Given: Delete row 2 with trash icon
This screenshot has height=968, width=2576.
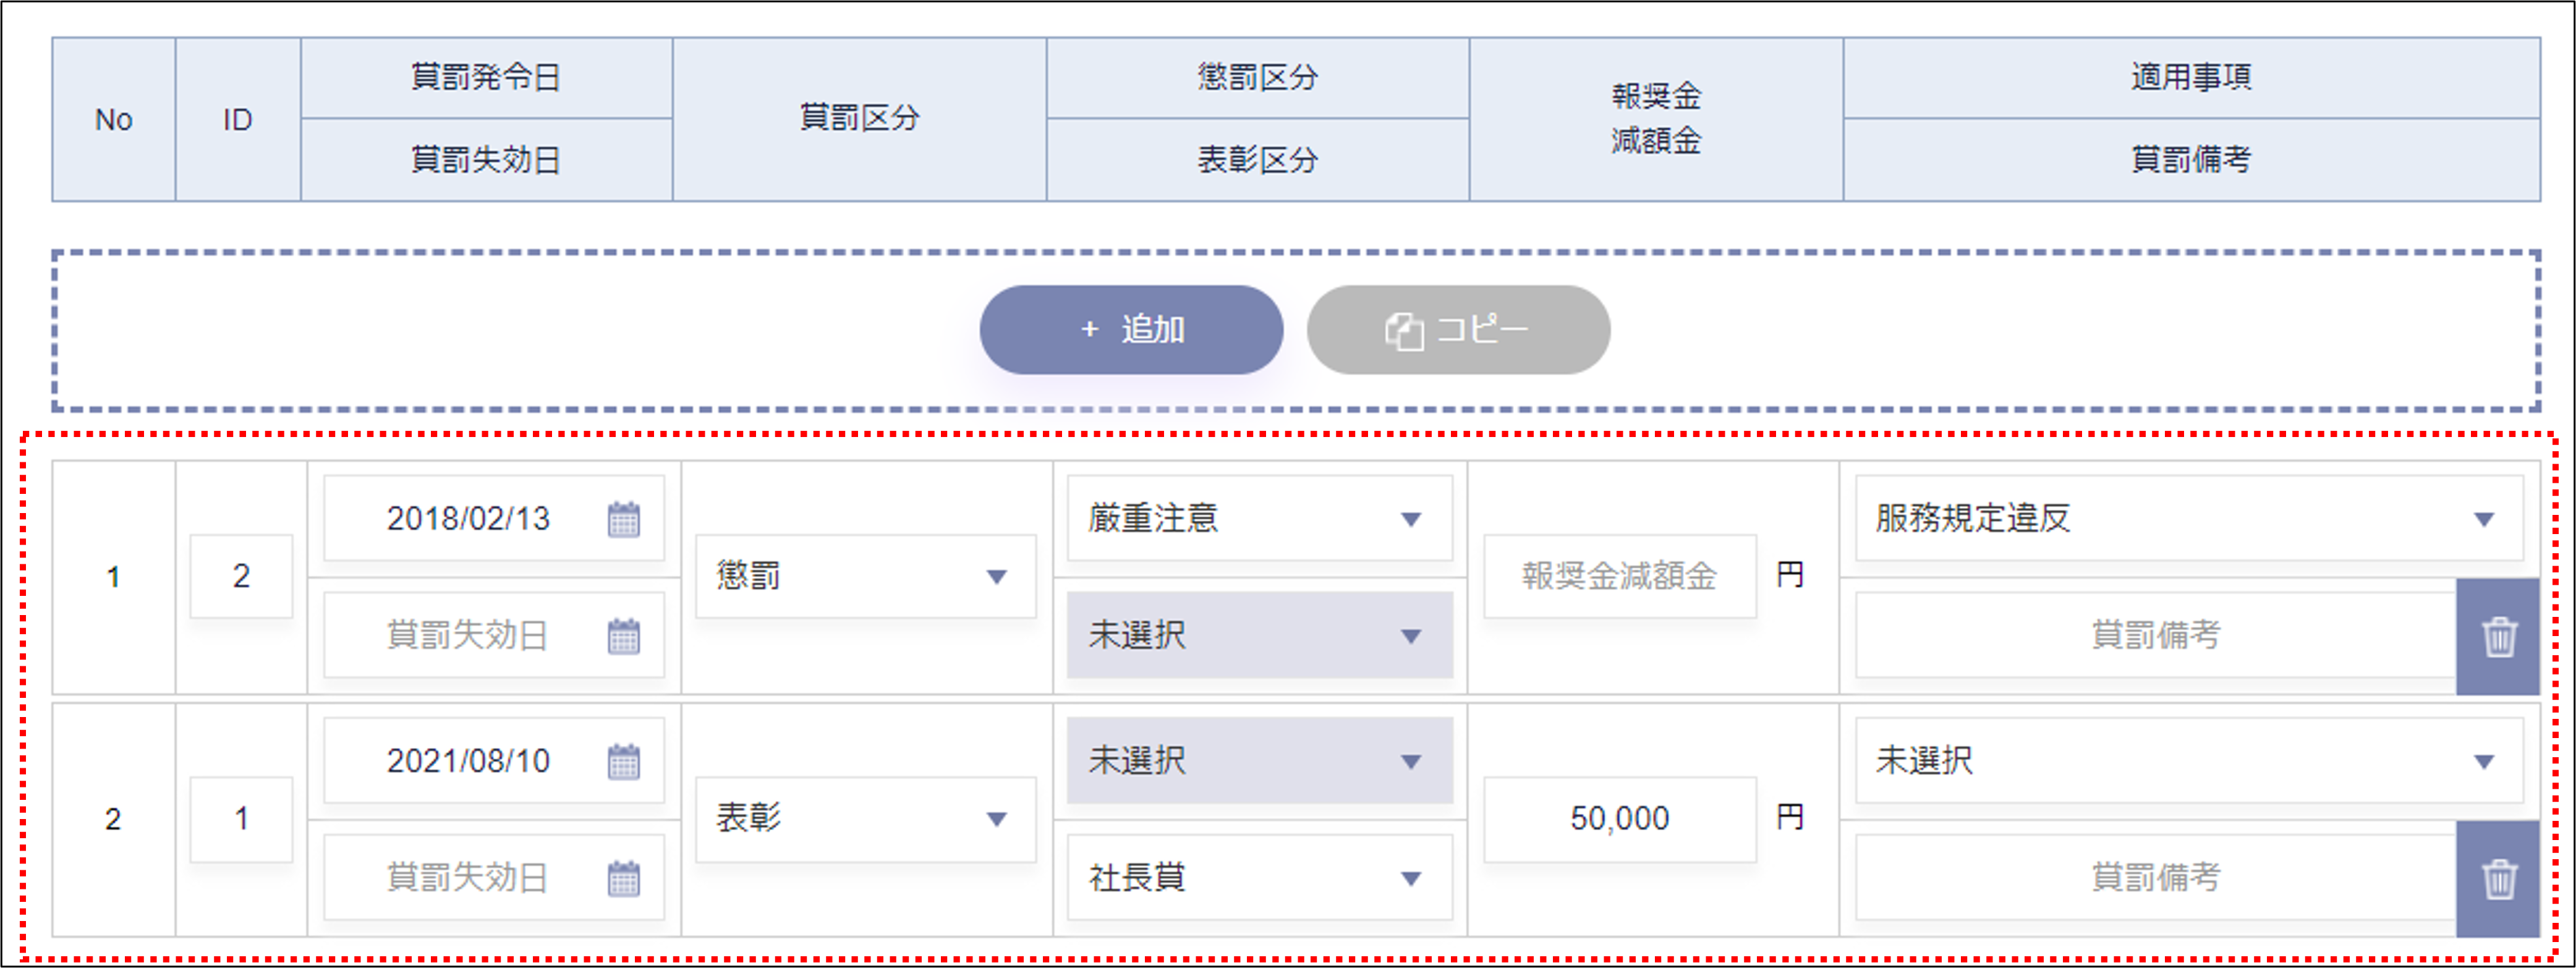Looking at the screenshot, I should [x=2498, y=879].
